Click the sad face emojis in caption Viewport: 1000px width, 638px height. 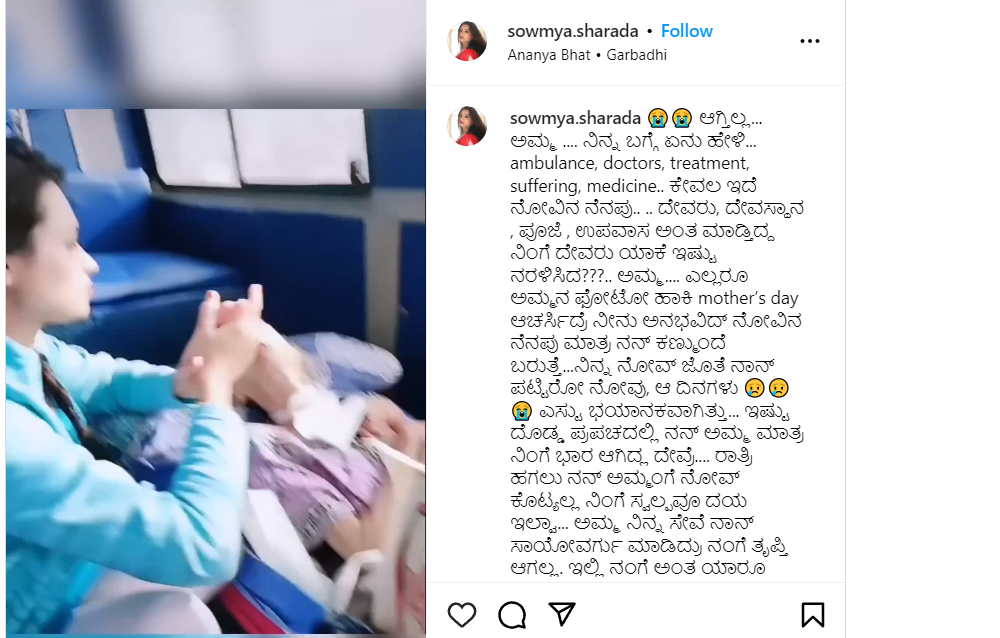pos(767,388)
